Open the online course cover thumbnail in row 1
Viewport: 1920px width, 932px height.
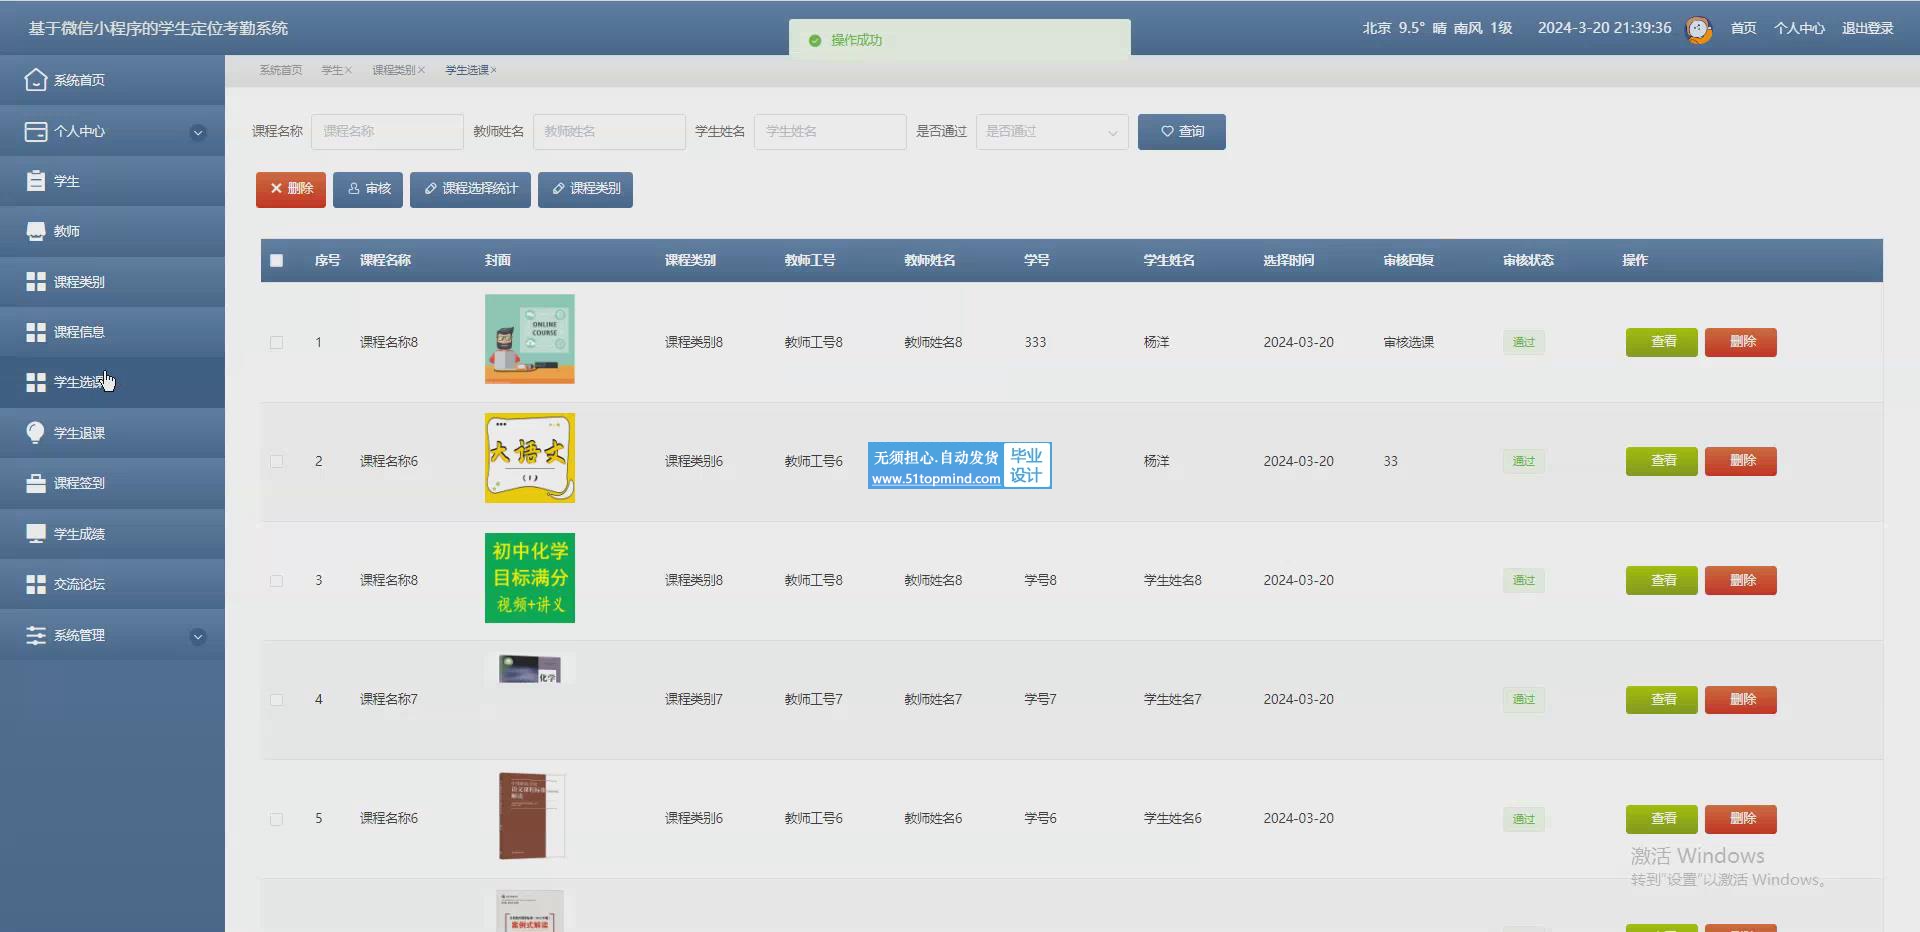coord(530,339)
